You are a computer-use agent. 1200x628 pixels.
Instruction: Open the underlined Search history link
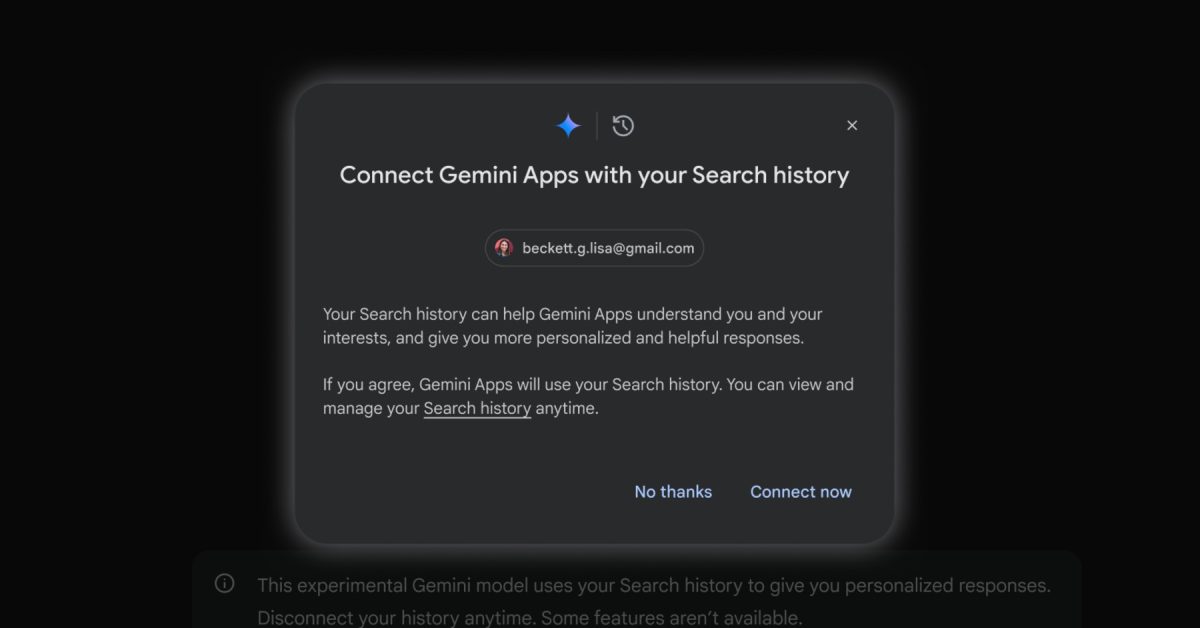click(x=477, y=408)
